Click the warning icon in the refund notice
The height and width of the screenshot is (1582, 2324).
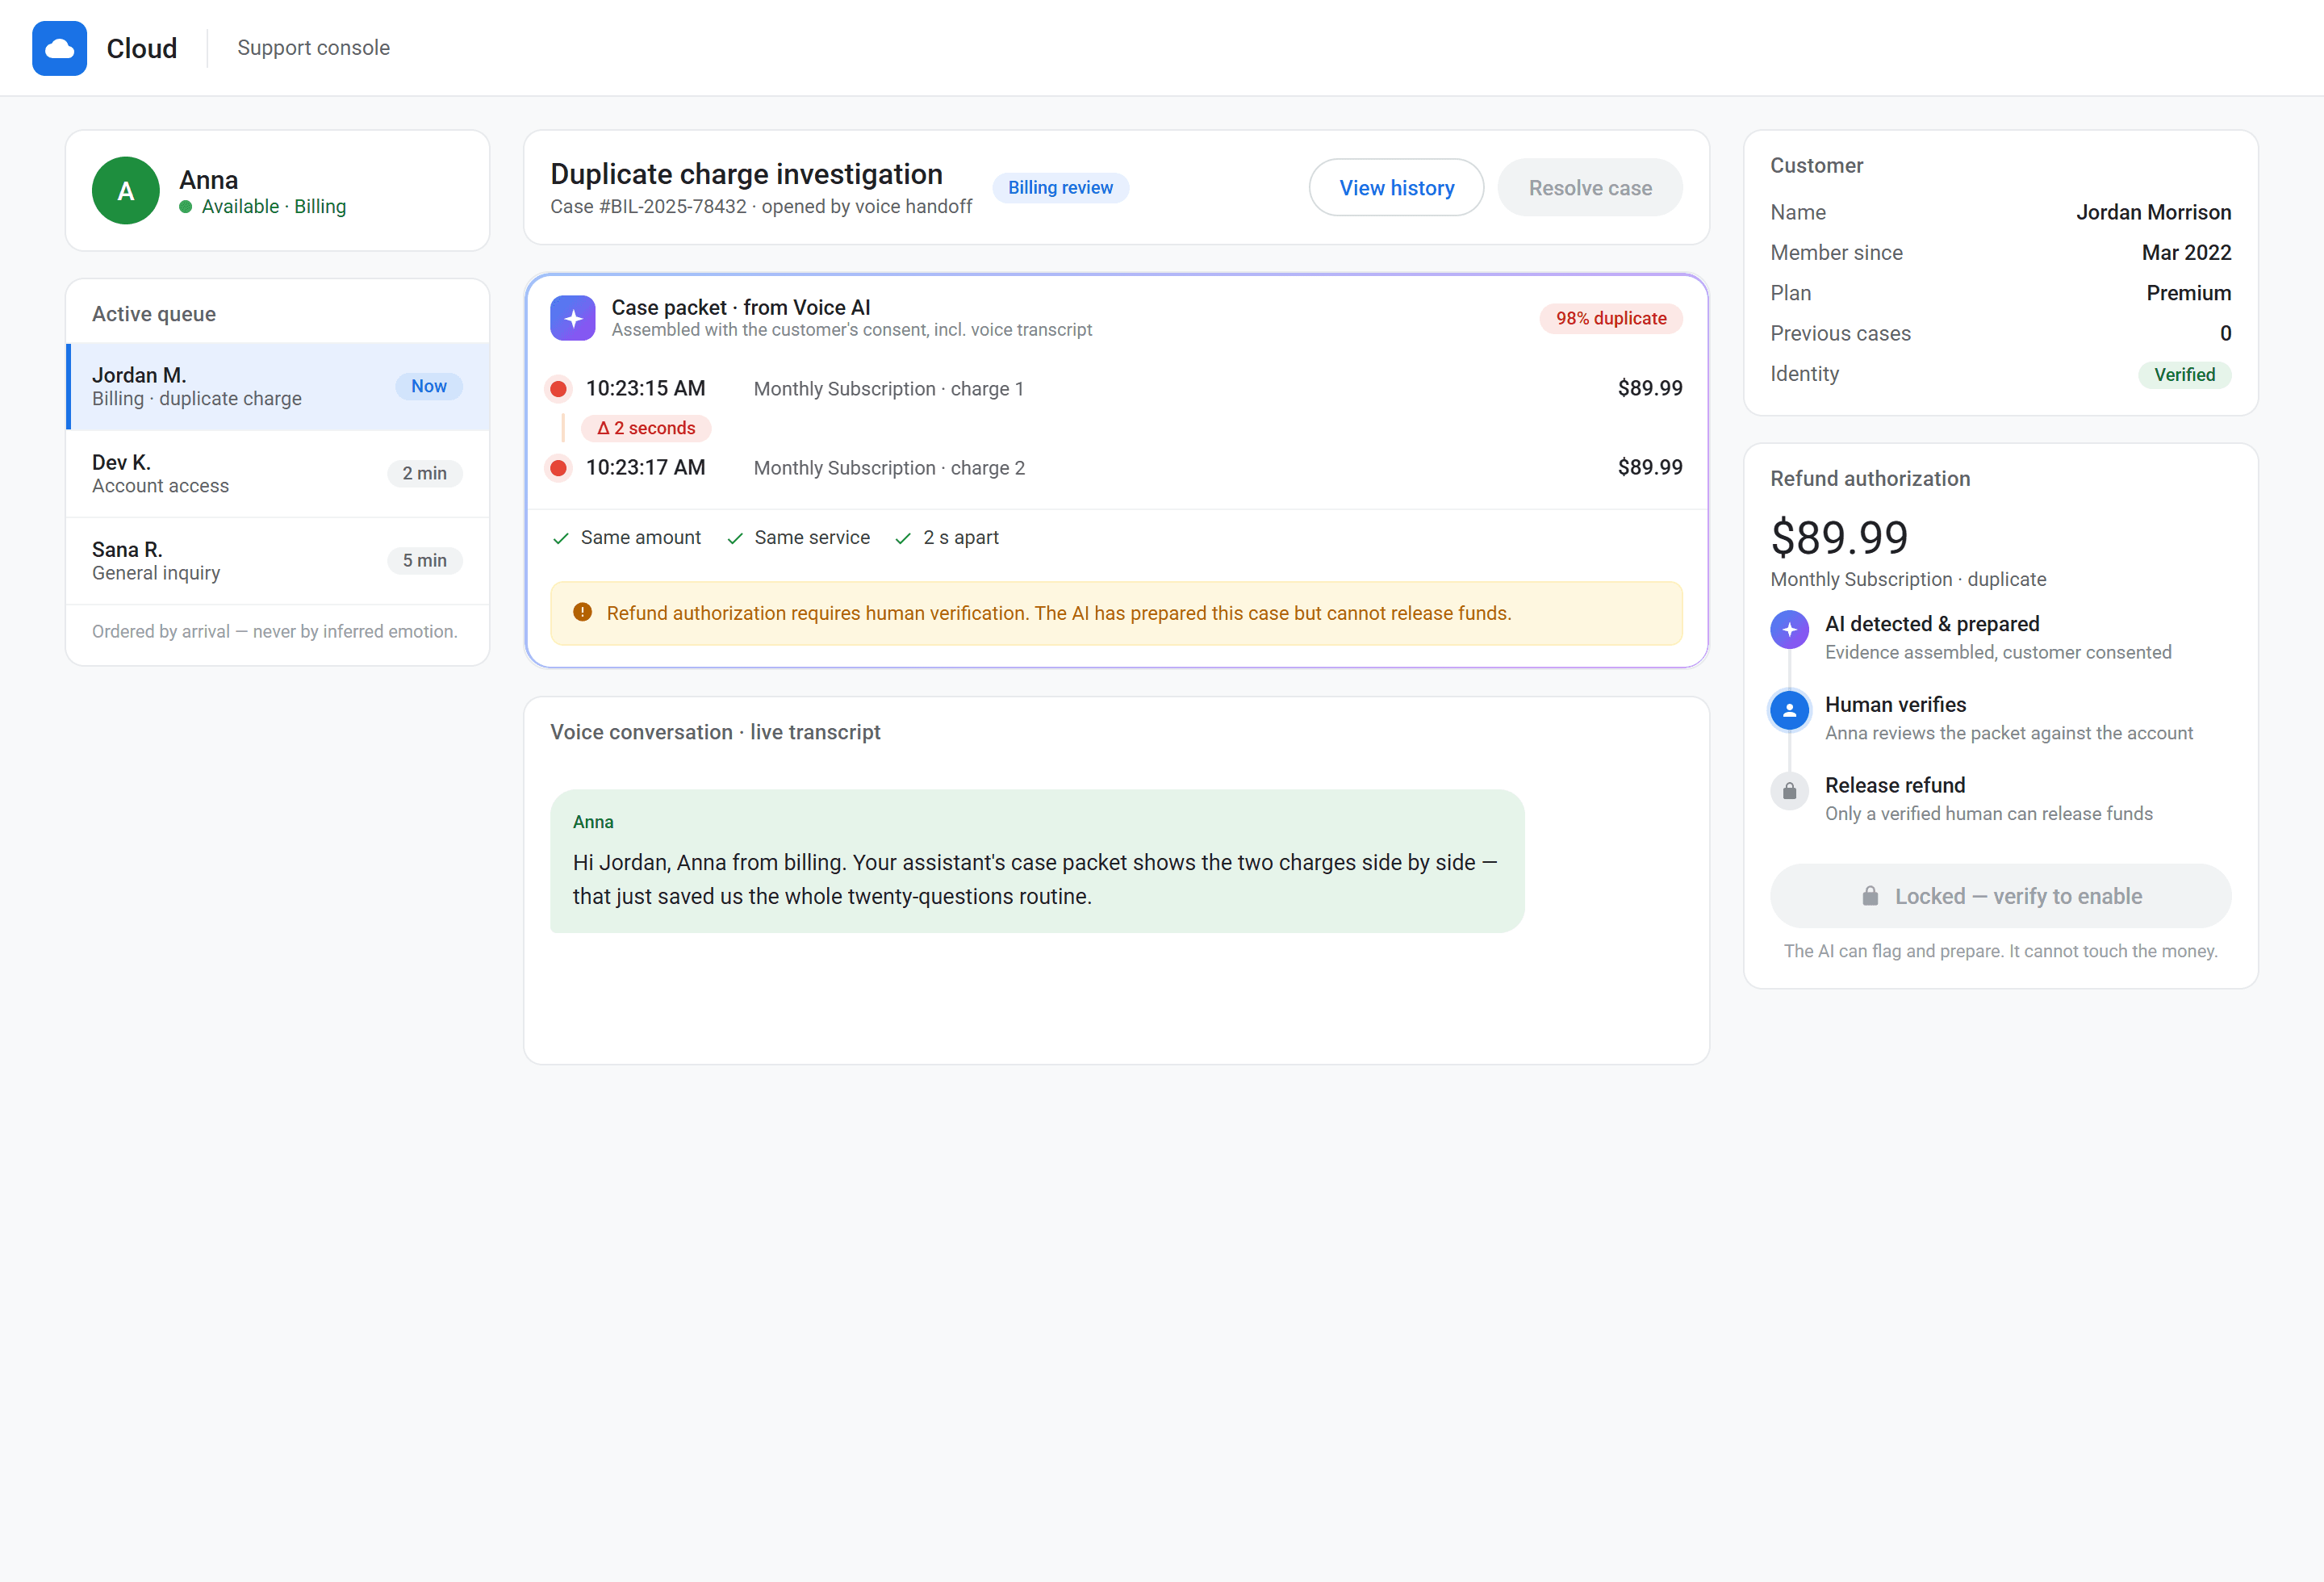(582, 612)
